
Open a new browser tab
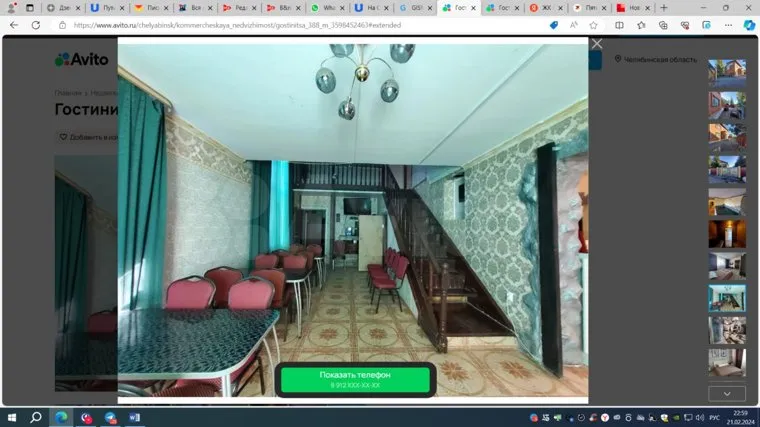coord(664,7)
